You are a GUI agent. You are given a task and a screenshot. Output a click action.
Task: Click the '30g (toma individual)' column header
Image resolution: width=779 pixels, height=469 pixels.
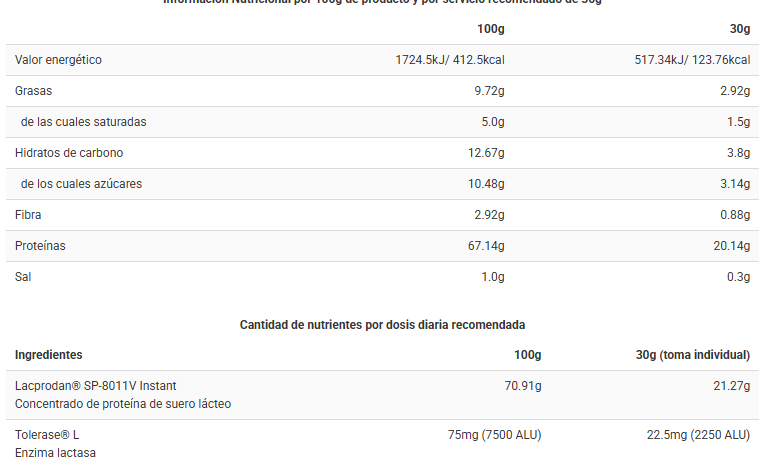point(693,355)
